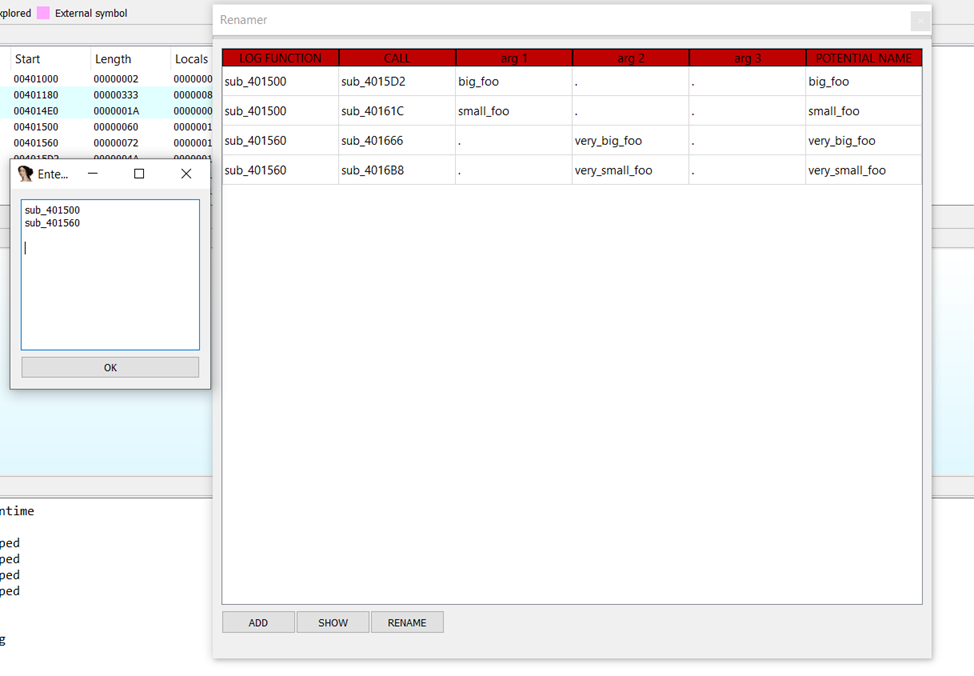Click the very_big_foo arg 2 cell
This screenshot has width=974, height=676.
(630, 141)
